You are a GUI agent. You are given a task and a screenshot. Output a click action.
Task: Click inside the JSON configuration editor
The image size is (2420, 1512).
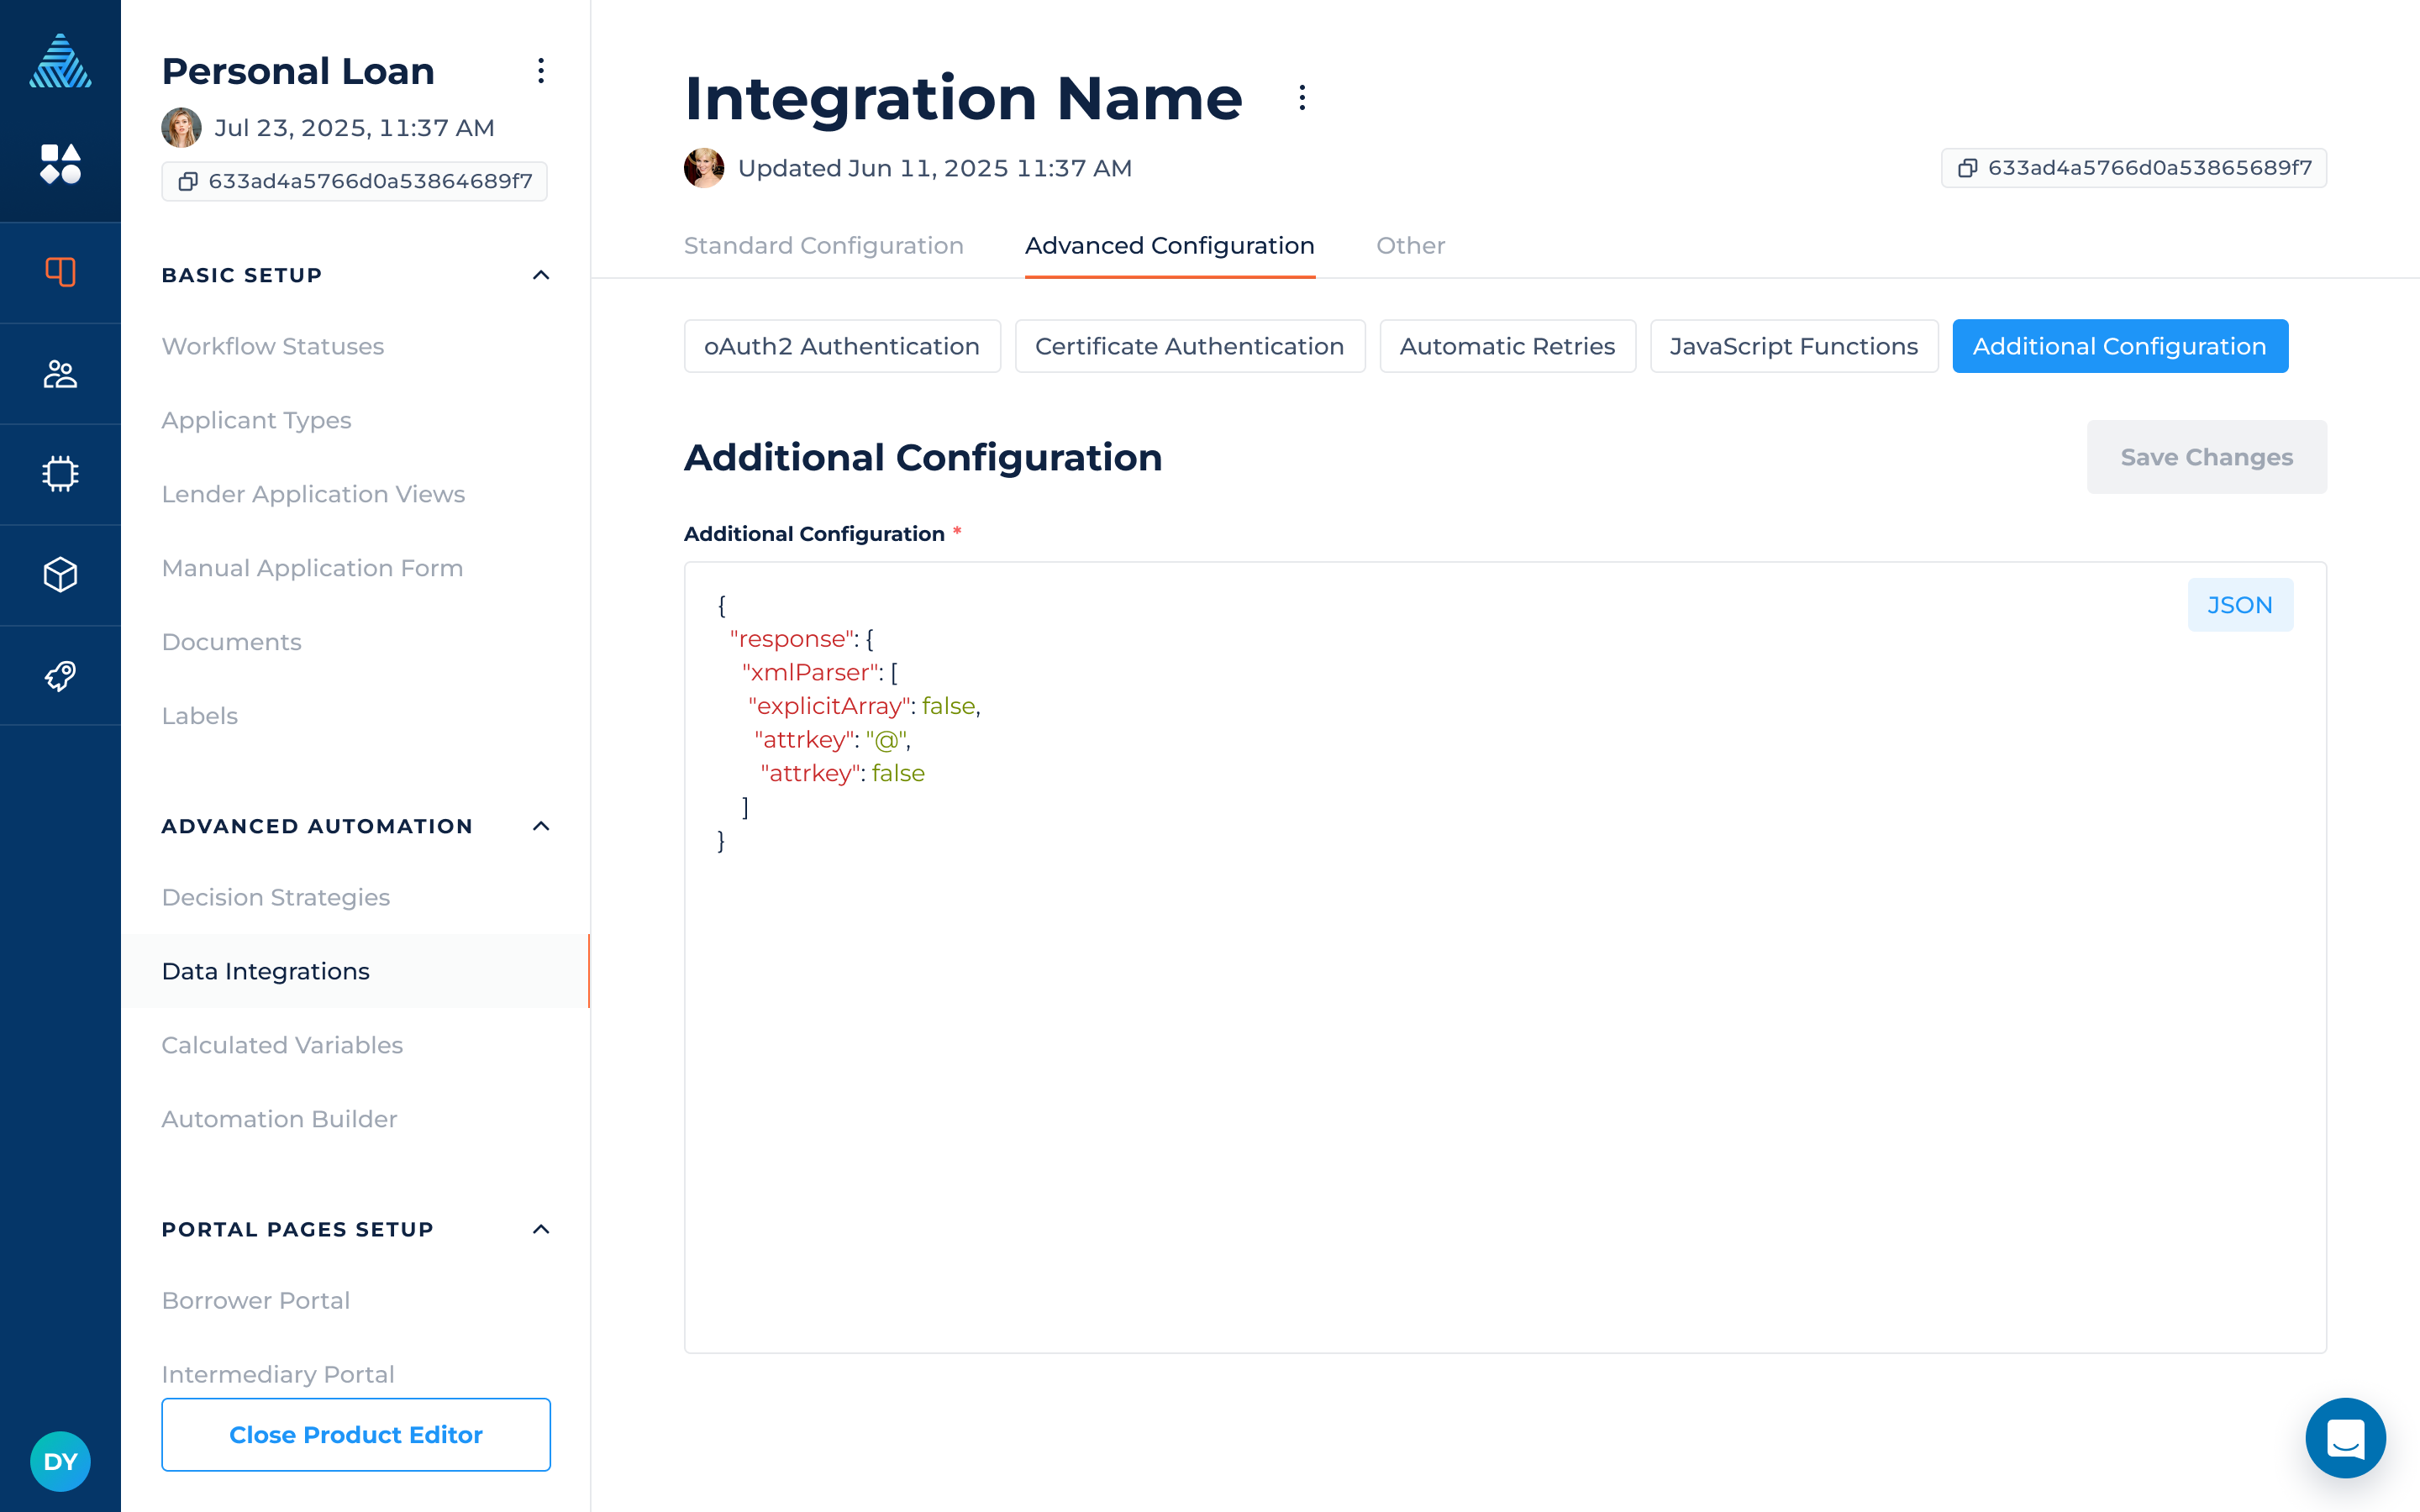click(x=1400, y=1050)
